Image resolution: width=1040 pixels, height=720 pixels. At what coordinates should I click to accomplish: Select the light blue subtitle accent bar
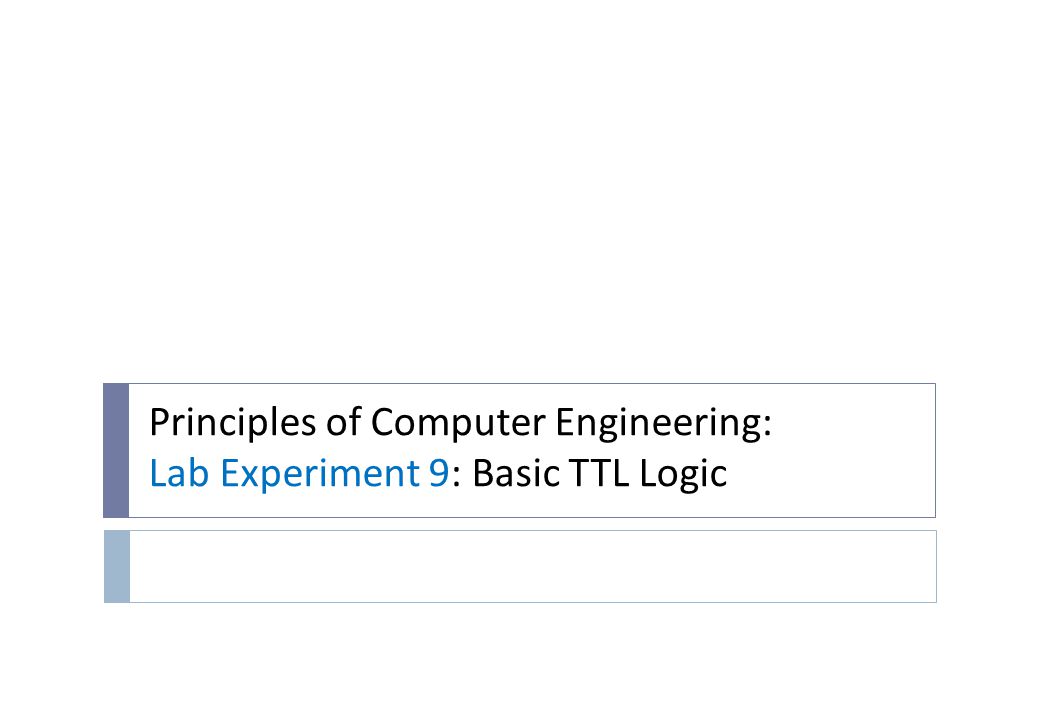click(117, 566)
